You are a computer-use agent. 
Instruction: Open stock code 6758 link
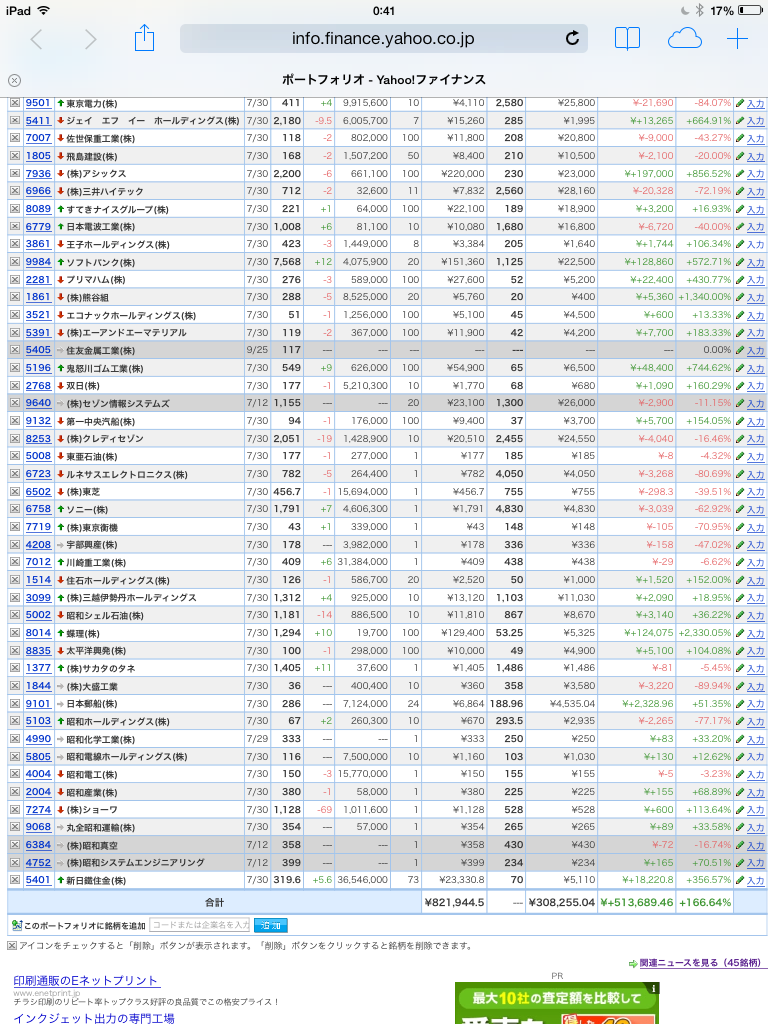38,509
